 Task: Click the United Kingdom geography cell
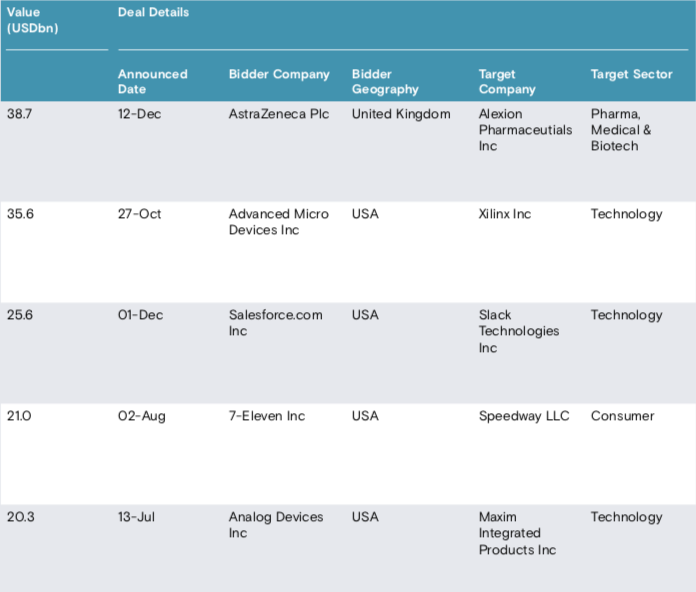pos(401,114)
